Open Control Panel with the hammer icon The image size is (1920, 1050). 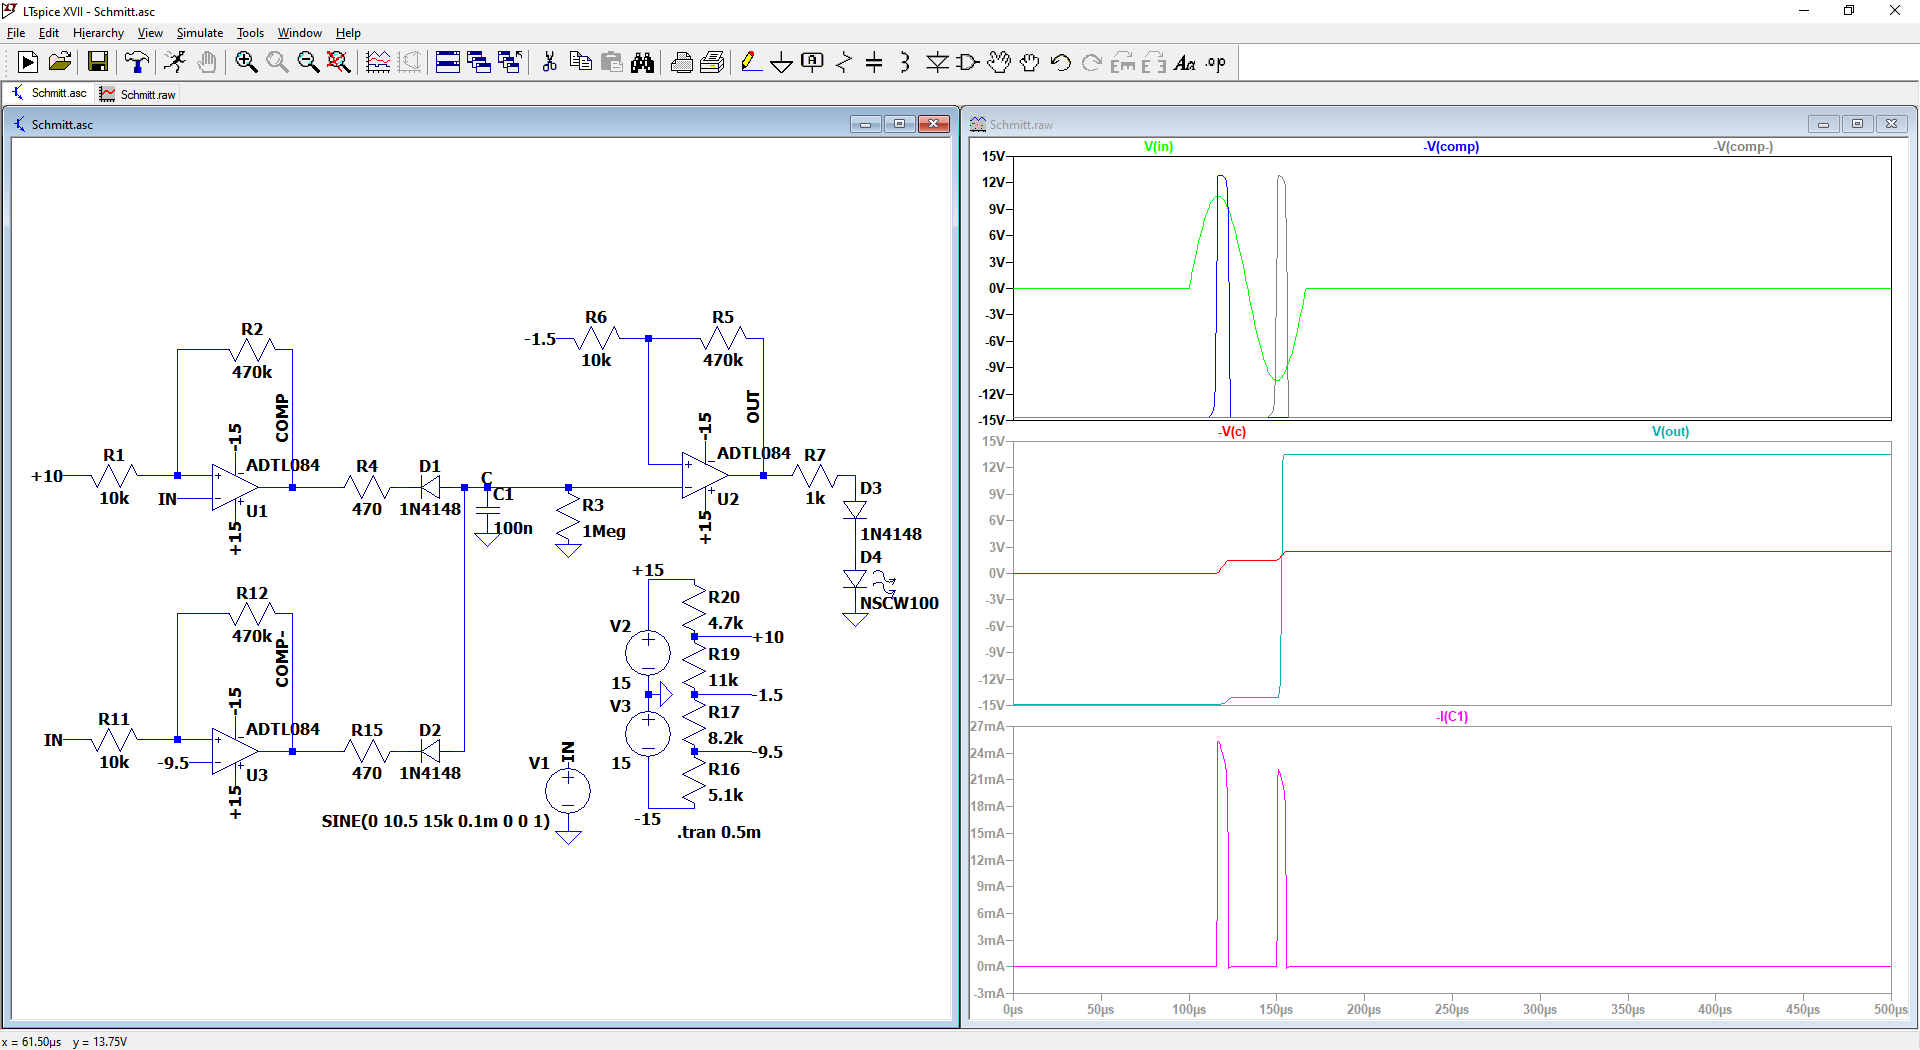[137, 63]
